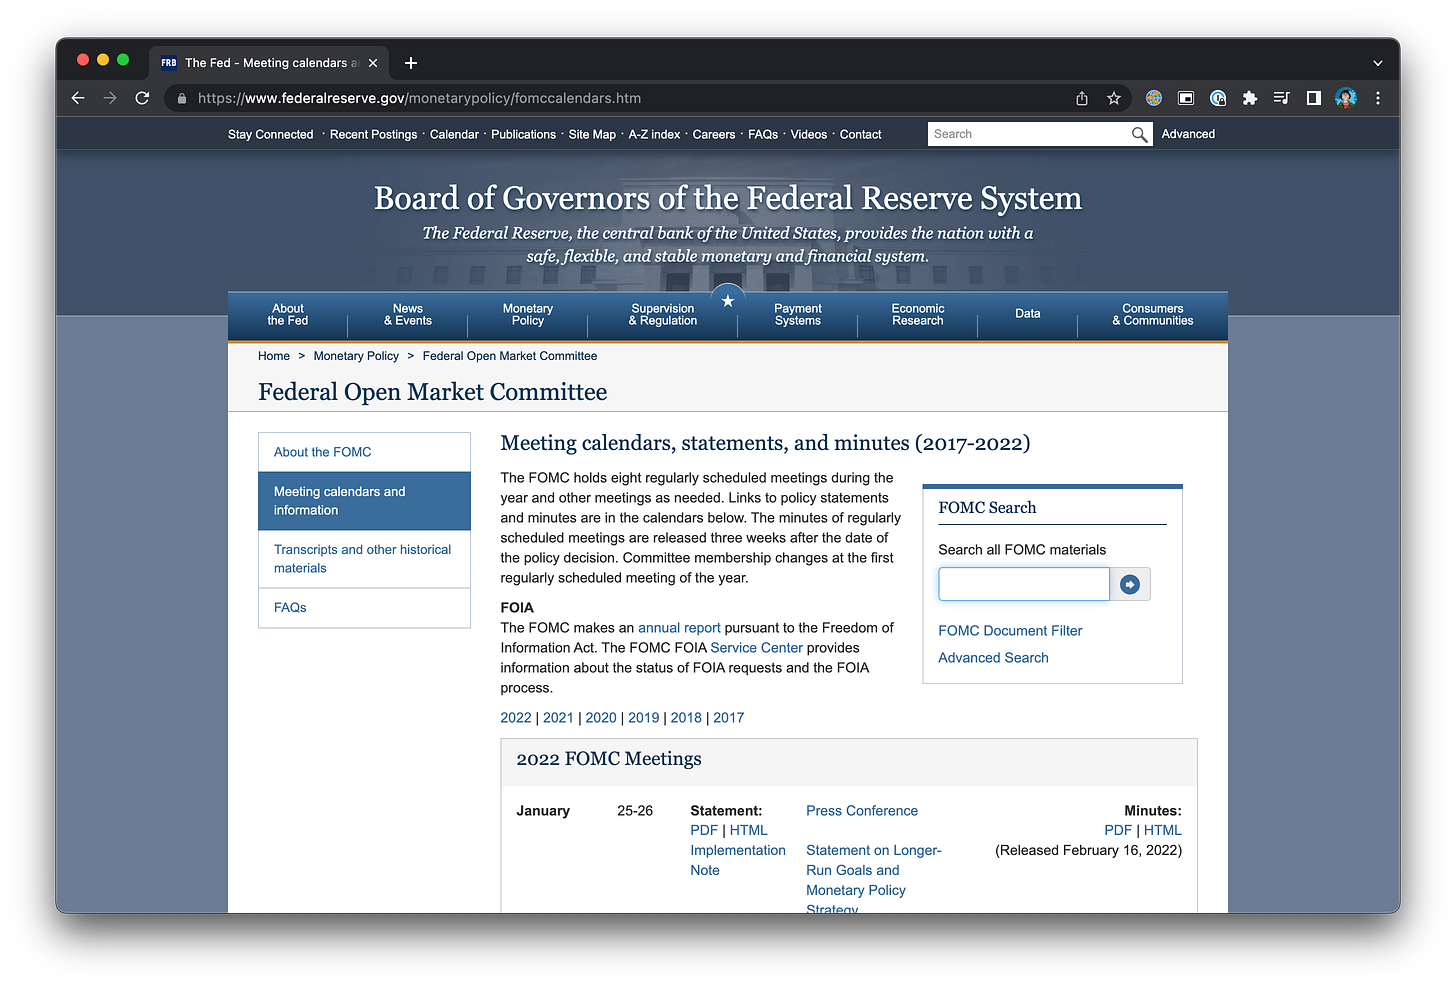Image resolution: width=1456 pixels, height=987 pixels.
Task: Open the FOMC Document Filter link
Action: [x=1010, y=631]
